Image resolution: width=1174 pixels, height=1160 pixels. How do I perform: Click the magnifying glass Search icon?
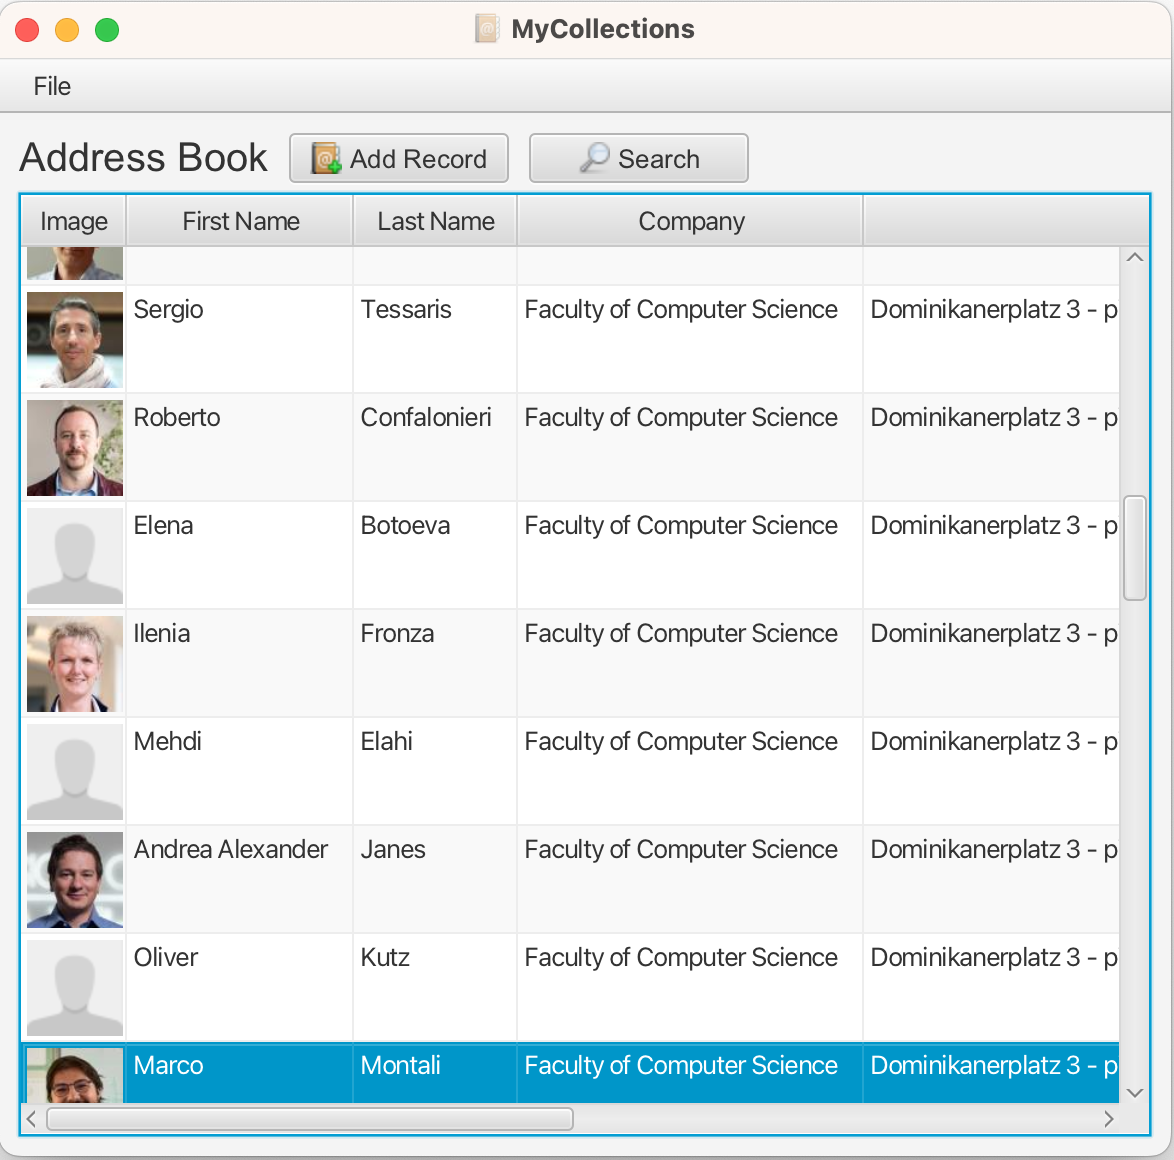point(594,158)
